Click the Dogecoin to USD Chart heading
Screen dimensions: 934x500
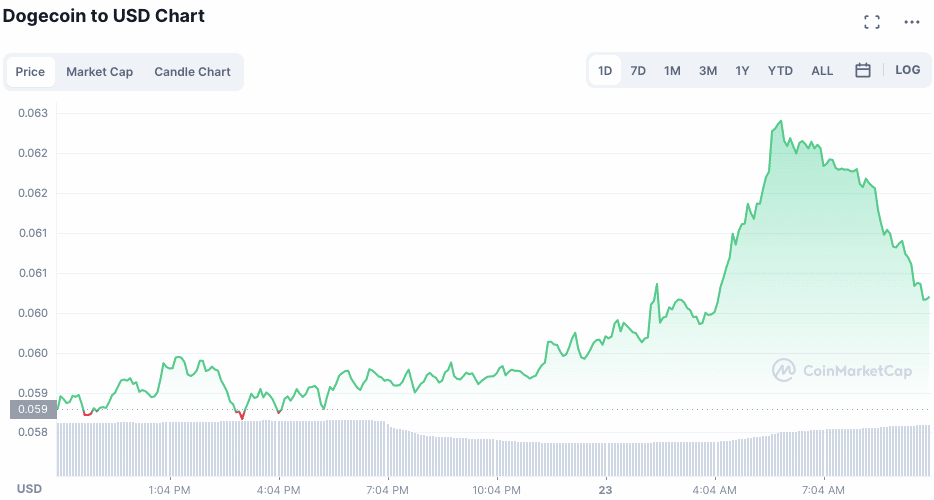[x=104, y=16]
